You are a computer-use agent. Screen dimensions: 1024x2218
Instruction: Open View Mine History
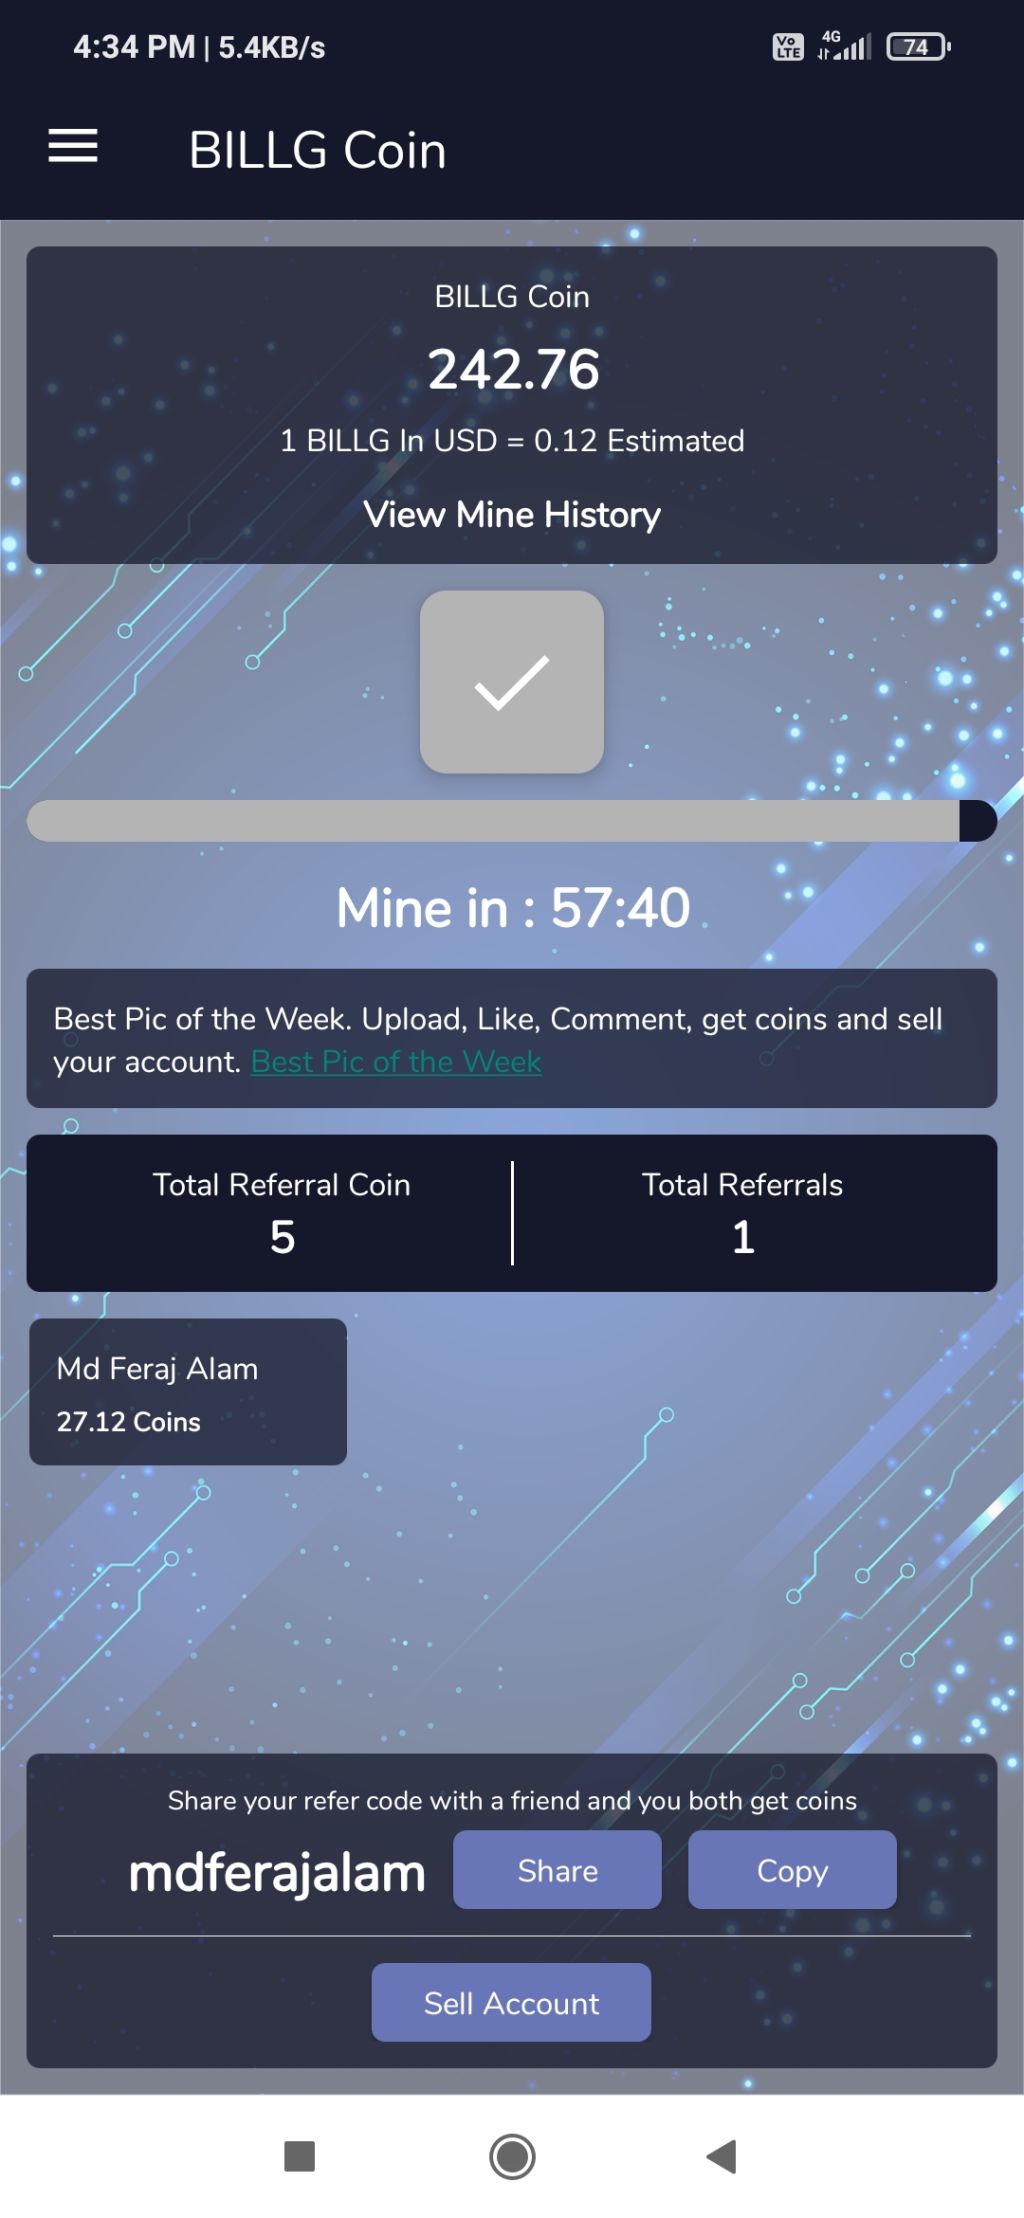[512, 514]
